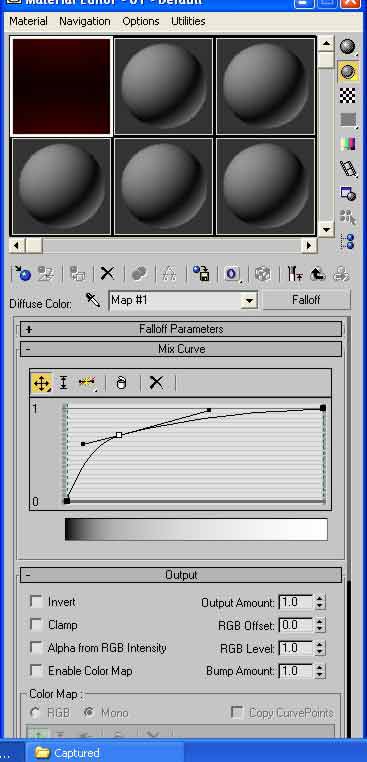The height and width of the screenshot is (762, 367).
Task: Pick material with eyedropper icon
Action: click(x=92, y=300)
